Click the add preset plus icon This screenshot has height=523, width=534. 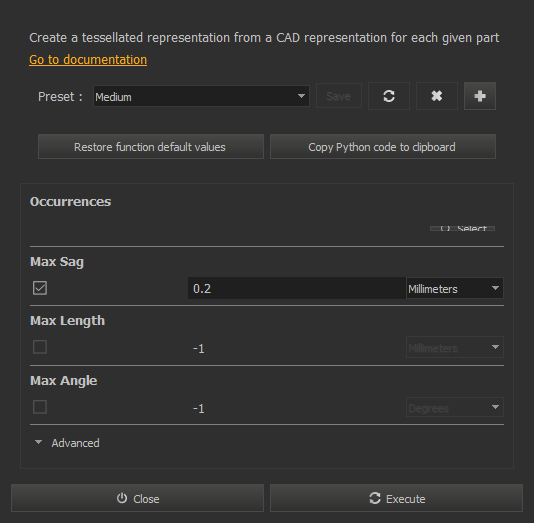tap(480, 96)
